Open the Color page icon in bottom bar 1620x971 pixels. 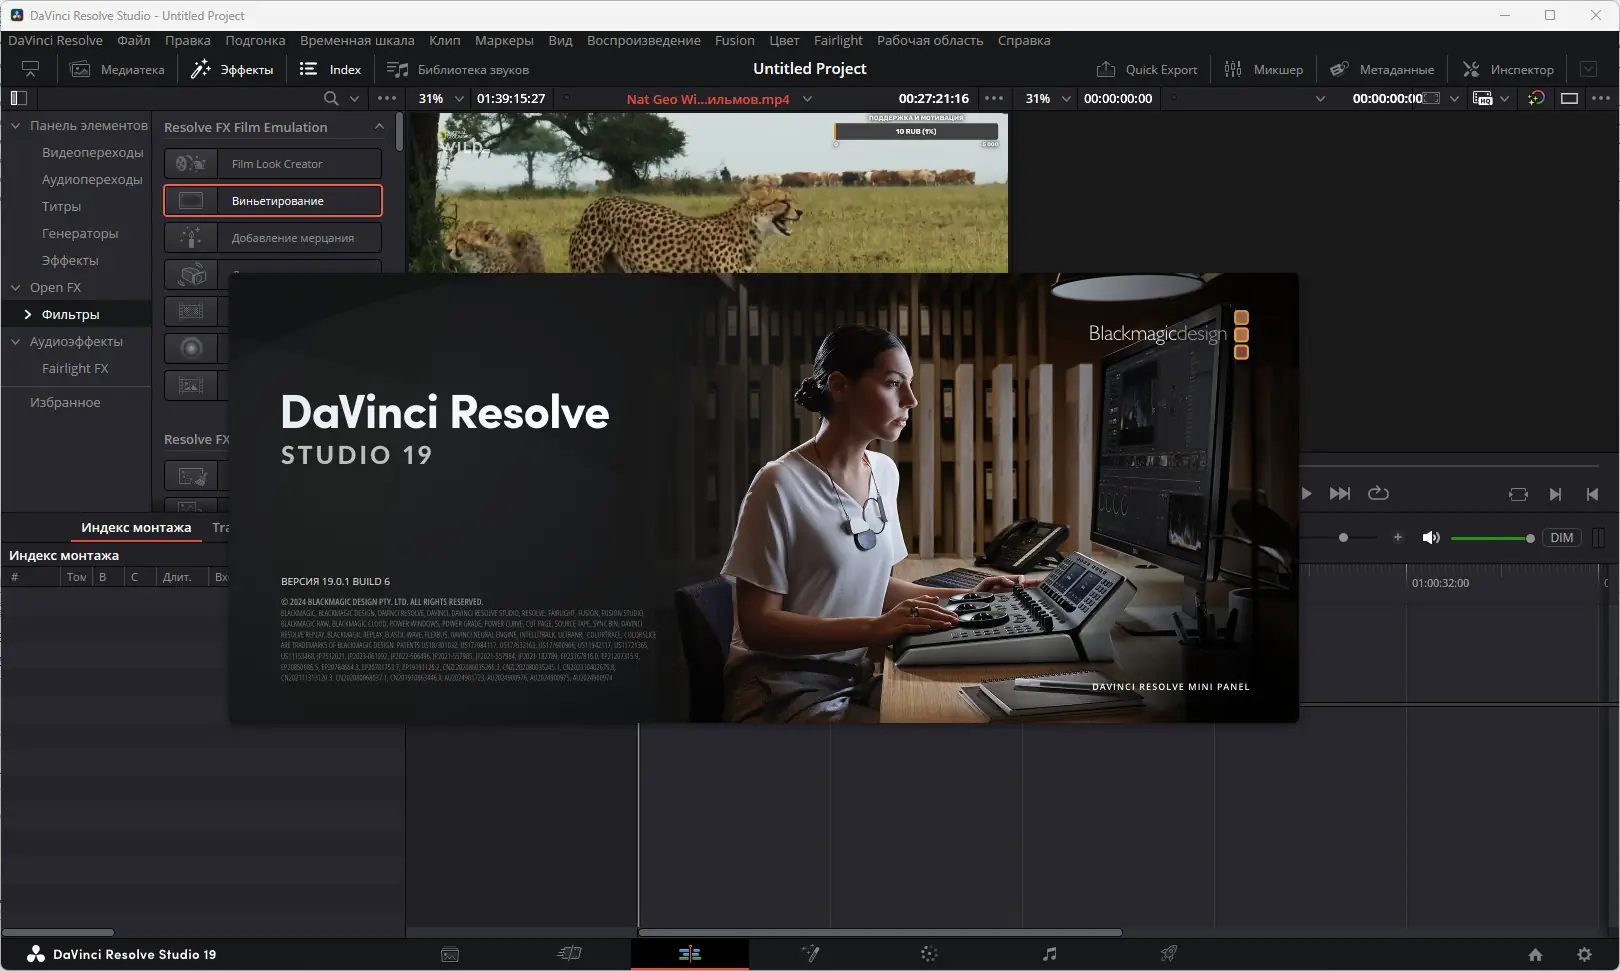click(x=929, y=954)
